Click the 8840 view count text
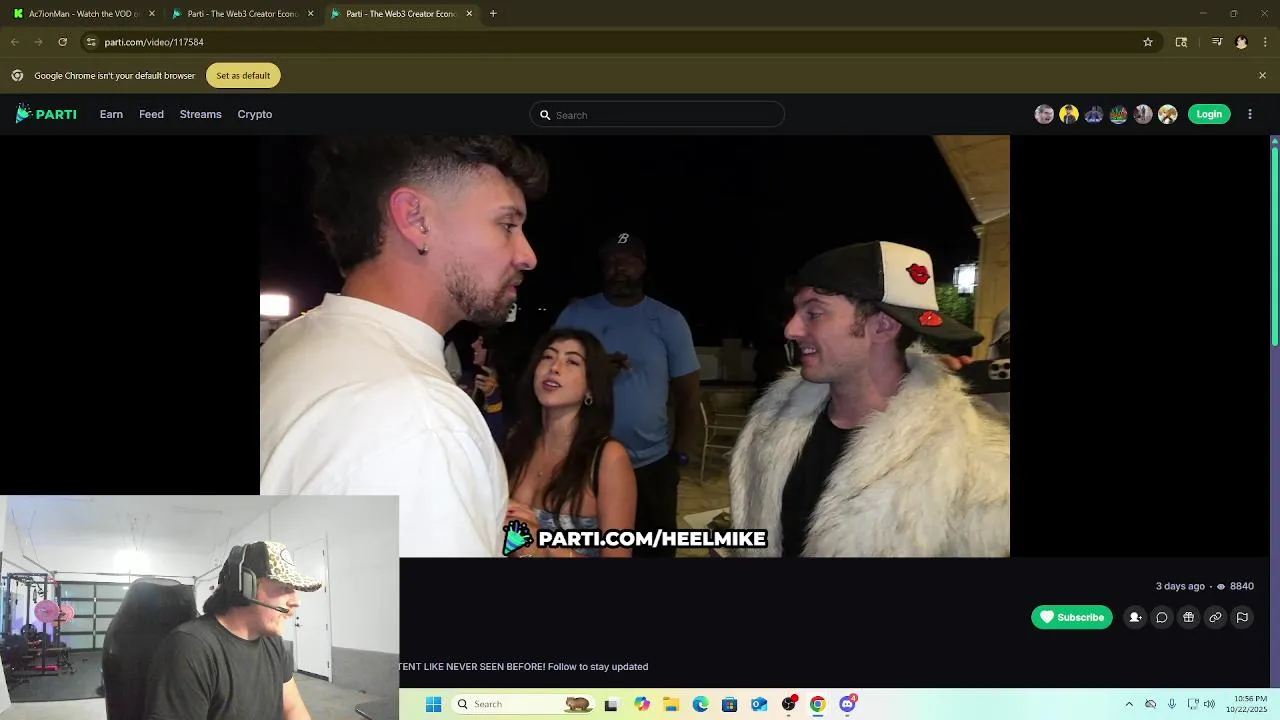The width and height of the screenshot is (1280, 720). point(1241,586)
